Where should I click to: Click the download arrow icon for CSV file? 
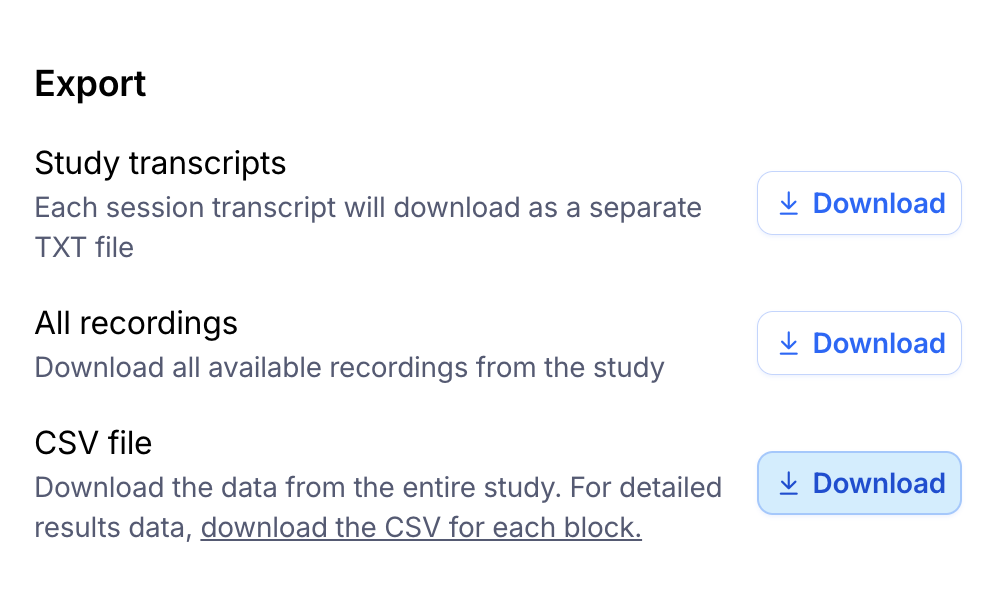click(788, 484)
